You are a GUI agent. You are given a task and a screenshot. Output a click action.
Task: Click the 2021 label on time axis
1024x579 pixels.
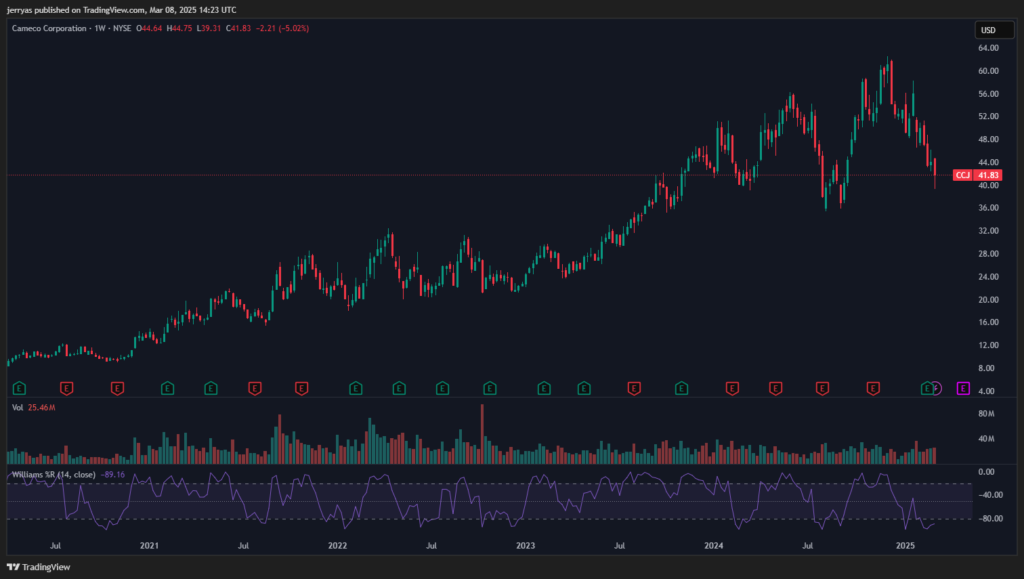point(149,545)
